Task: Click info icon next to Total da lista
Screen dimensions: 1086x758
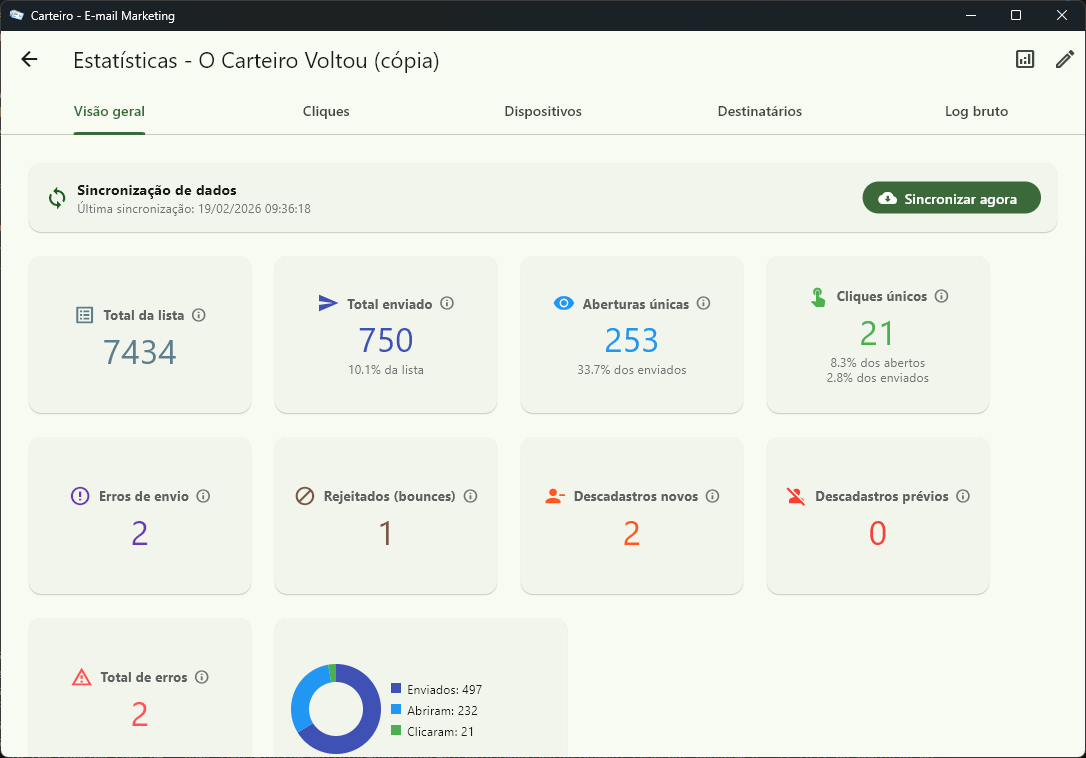Action: 199,315
